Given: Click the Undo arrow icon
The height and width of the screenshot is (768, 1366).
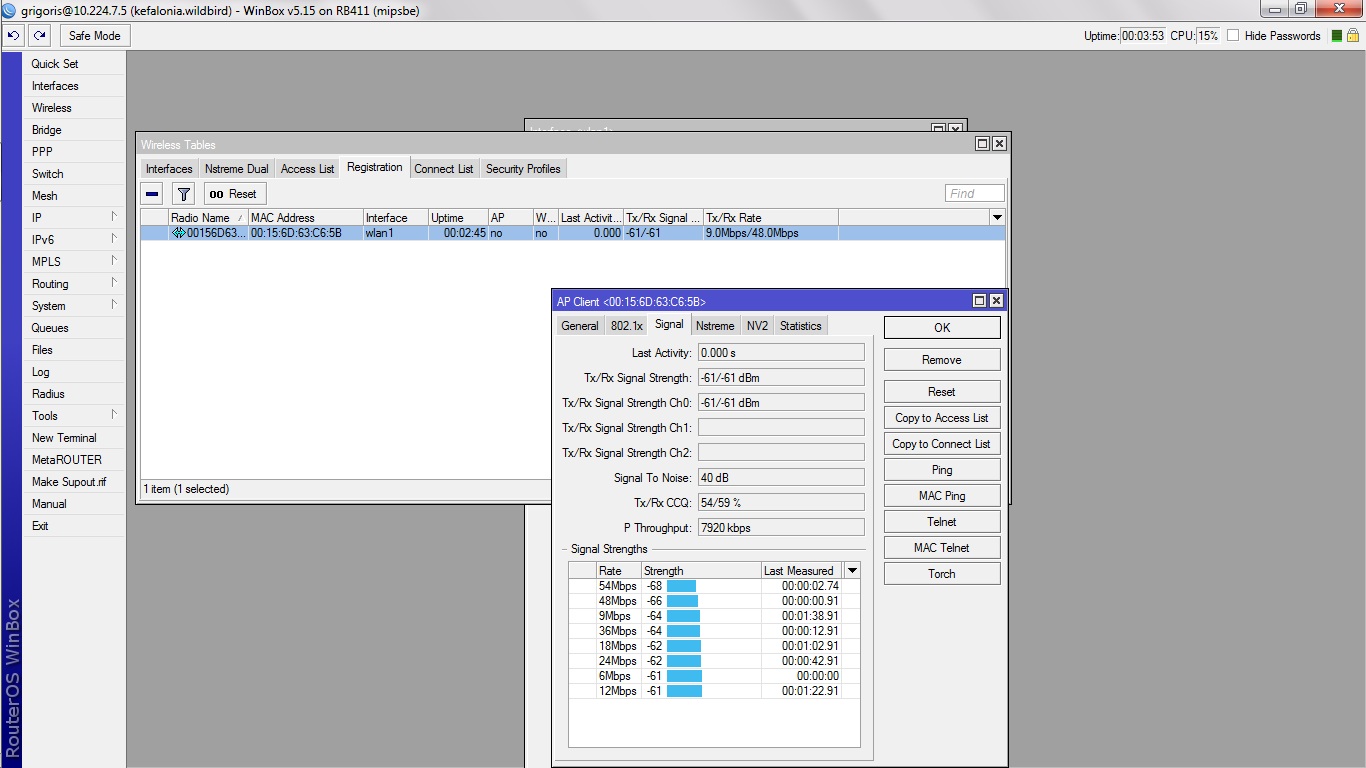Looking at the screenshot, I should coord(14,35).
